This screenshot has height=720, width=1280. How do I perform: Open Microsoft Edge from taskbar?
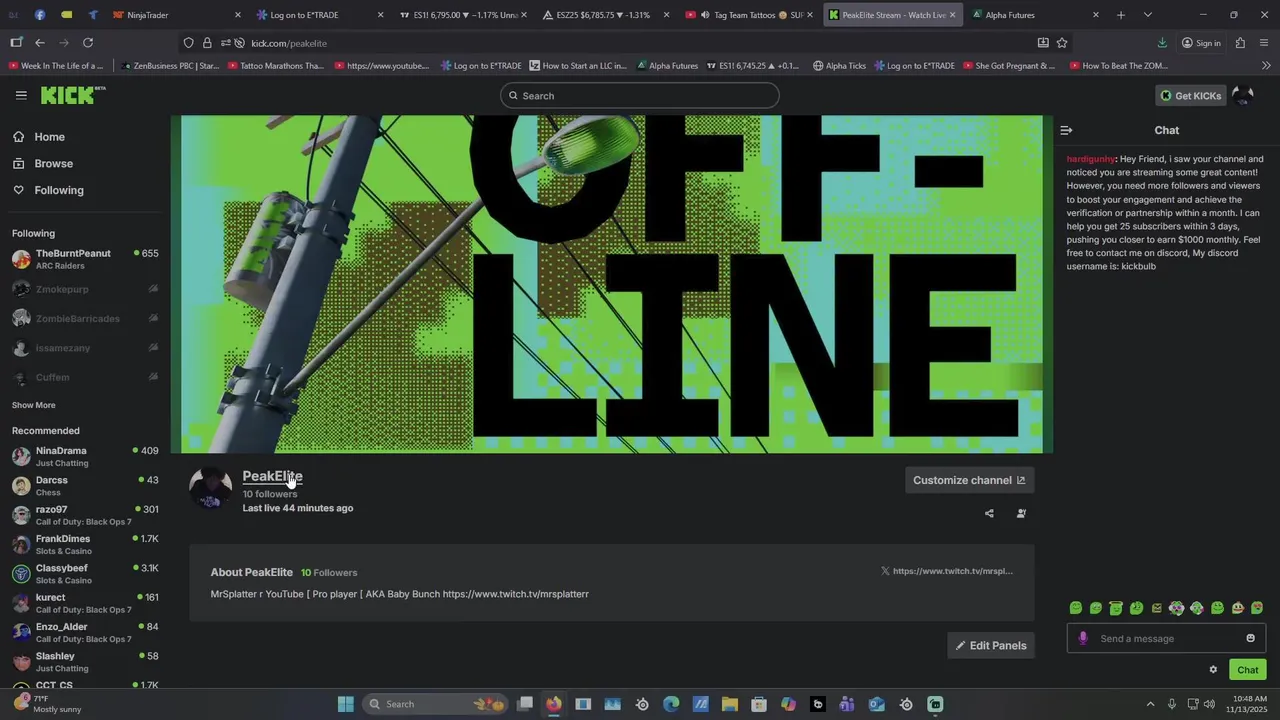coord(671,704)
